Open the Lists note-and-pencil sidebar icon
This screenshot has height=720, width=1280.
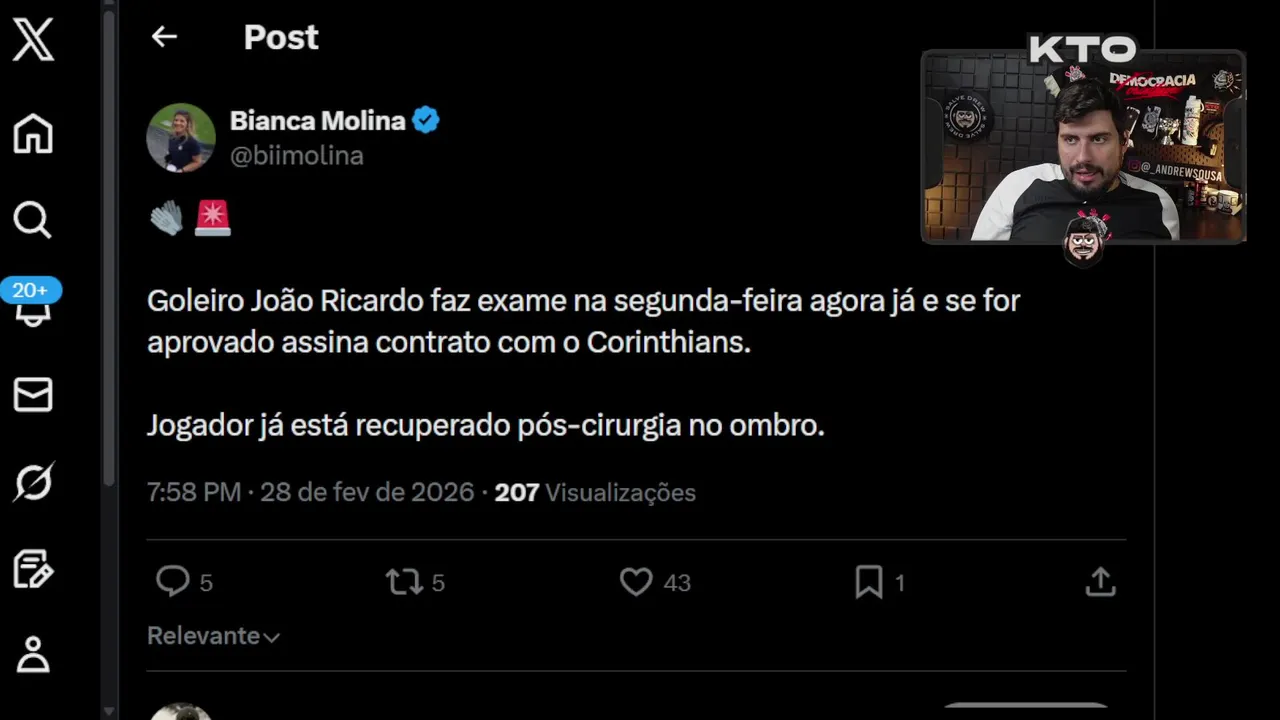pyautogui.click(x=33, y=569)
